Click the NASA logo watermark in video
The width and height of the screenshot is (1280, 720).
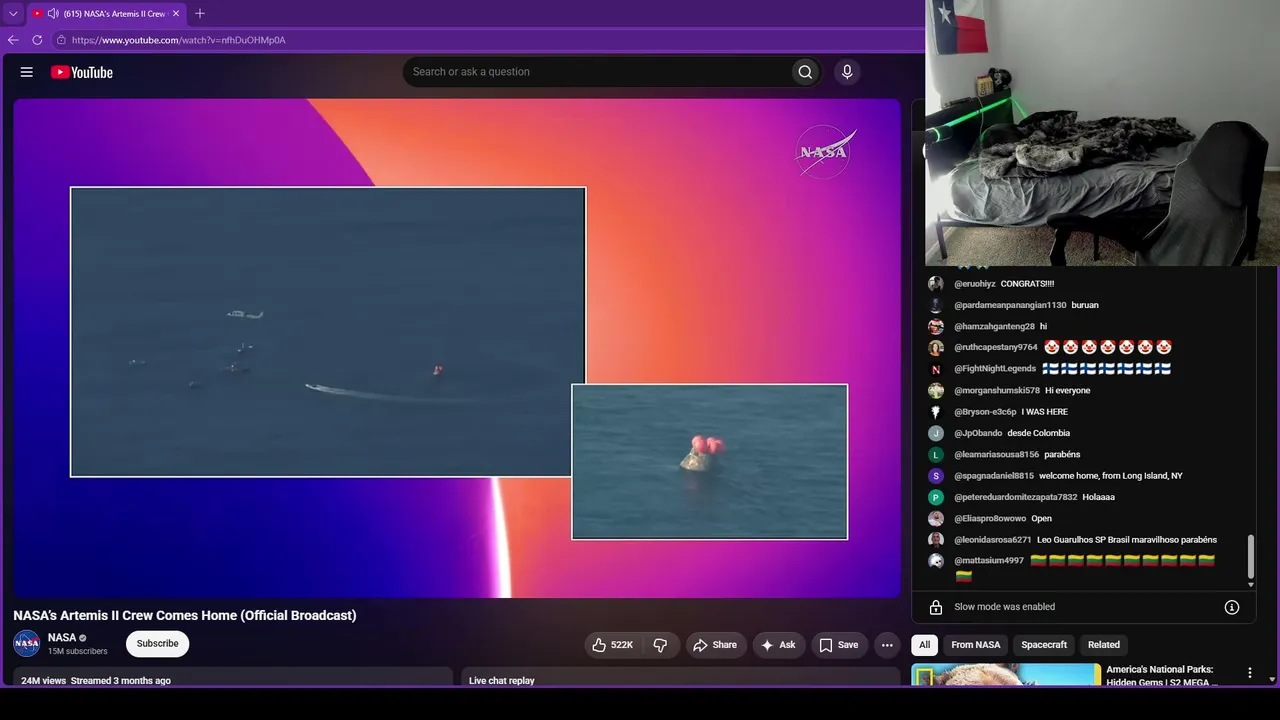[825, 152]
